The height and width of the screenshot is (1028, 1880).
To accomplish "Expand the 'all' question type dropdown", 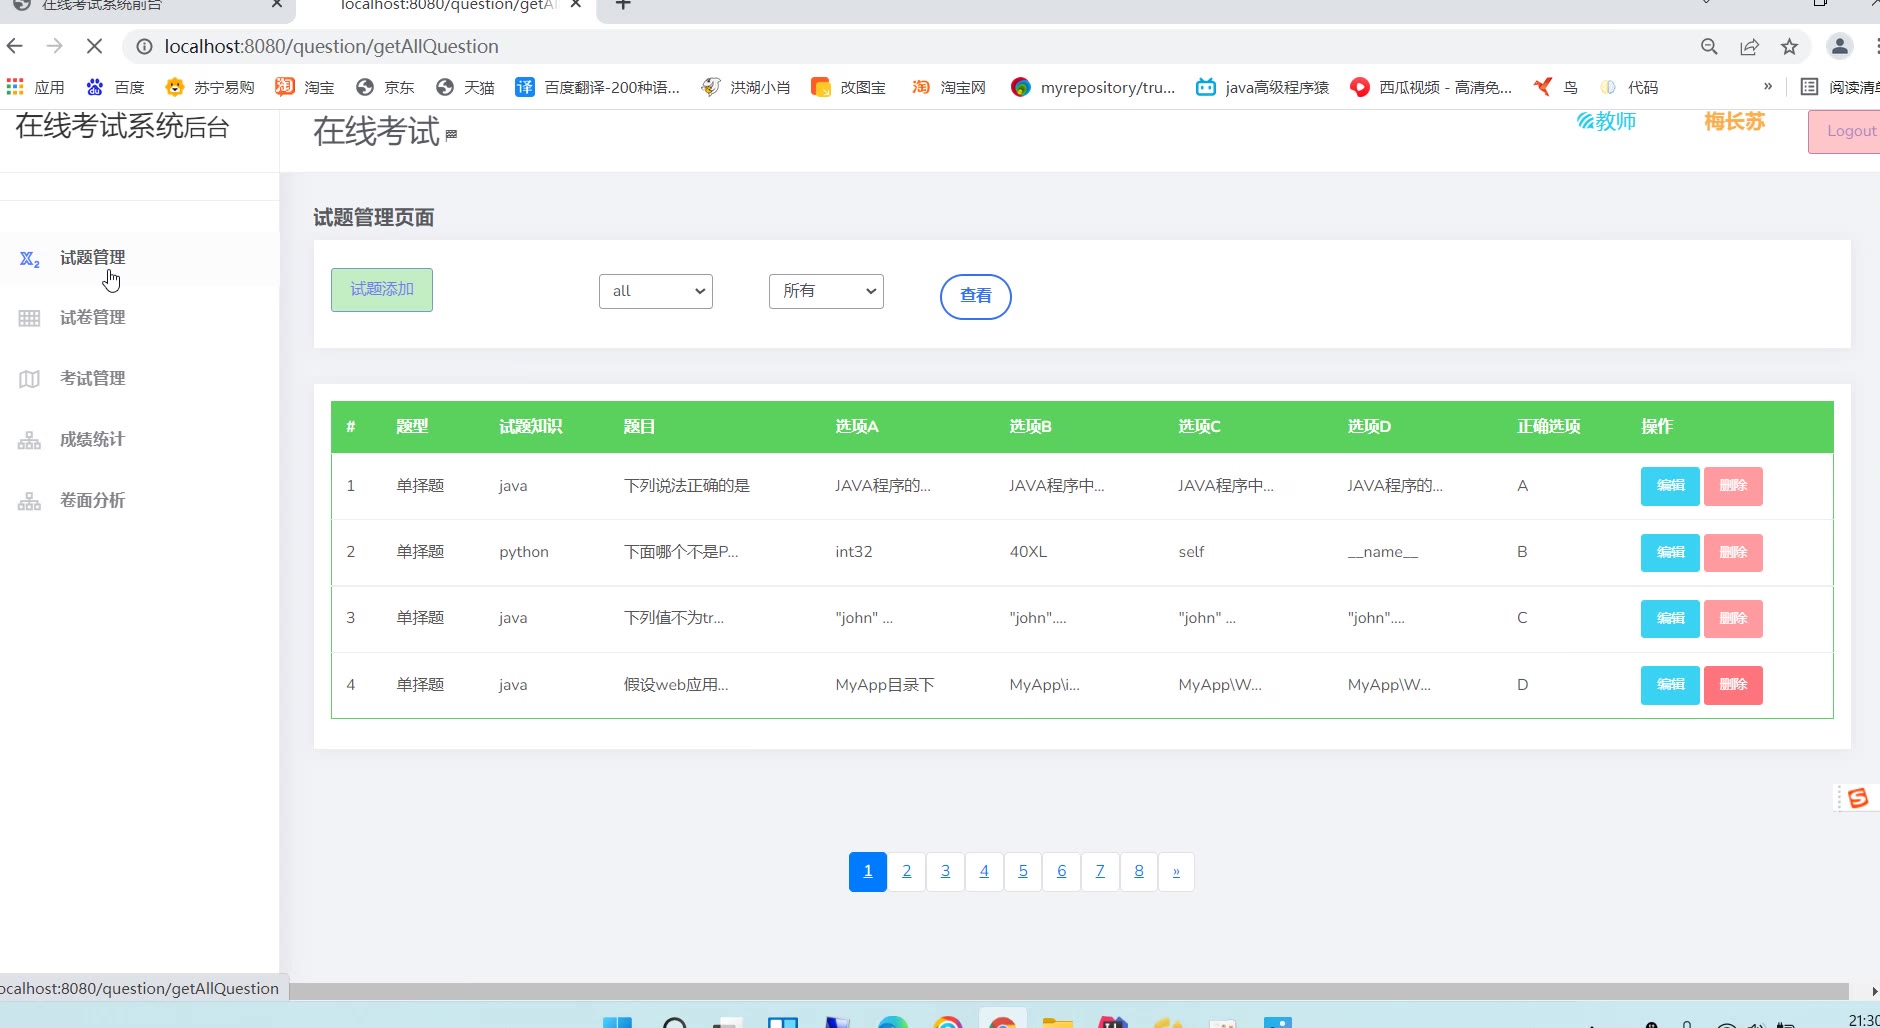I will [x=656, y=291].
